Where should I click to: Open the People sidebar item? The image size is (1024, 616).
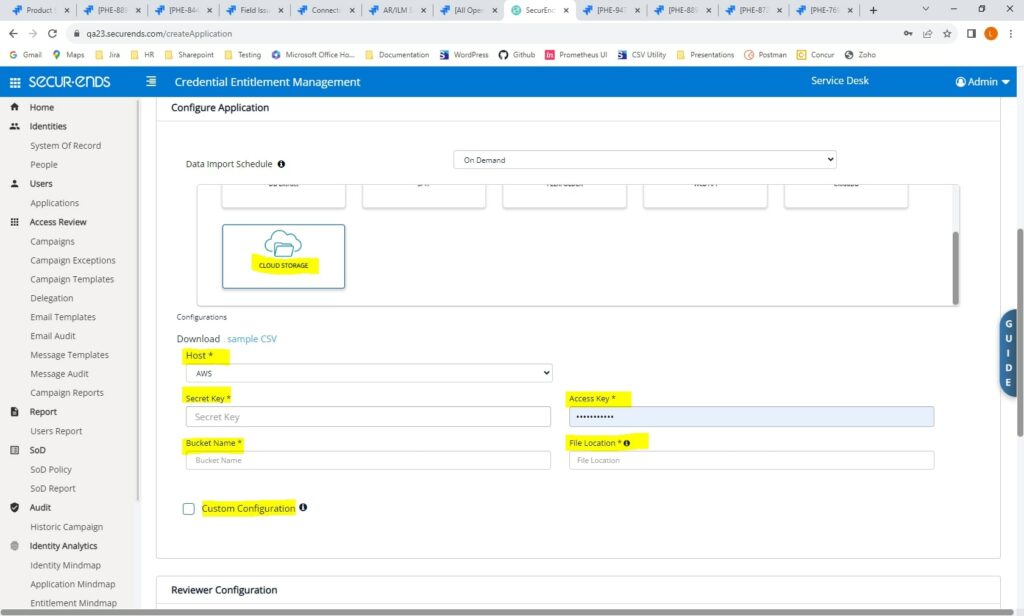tap(44, 165)
